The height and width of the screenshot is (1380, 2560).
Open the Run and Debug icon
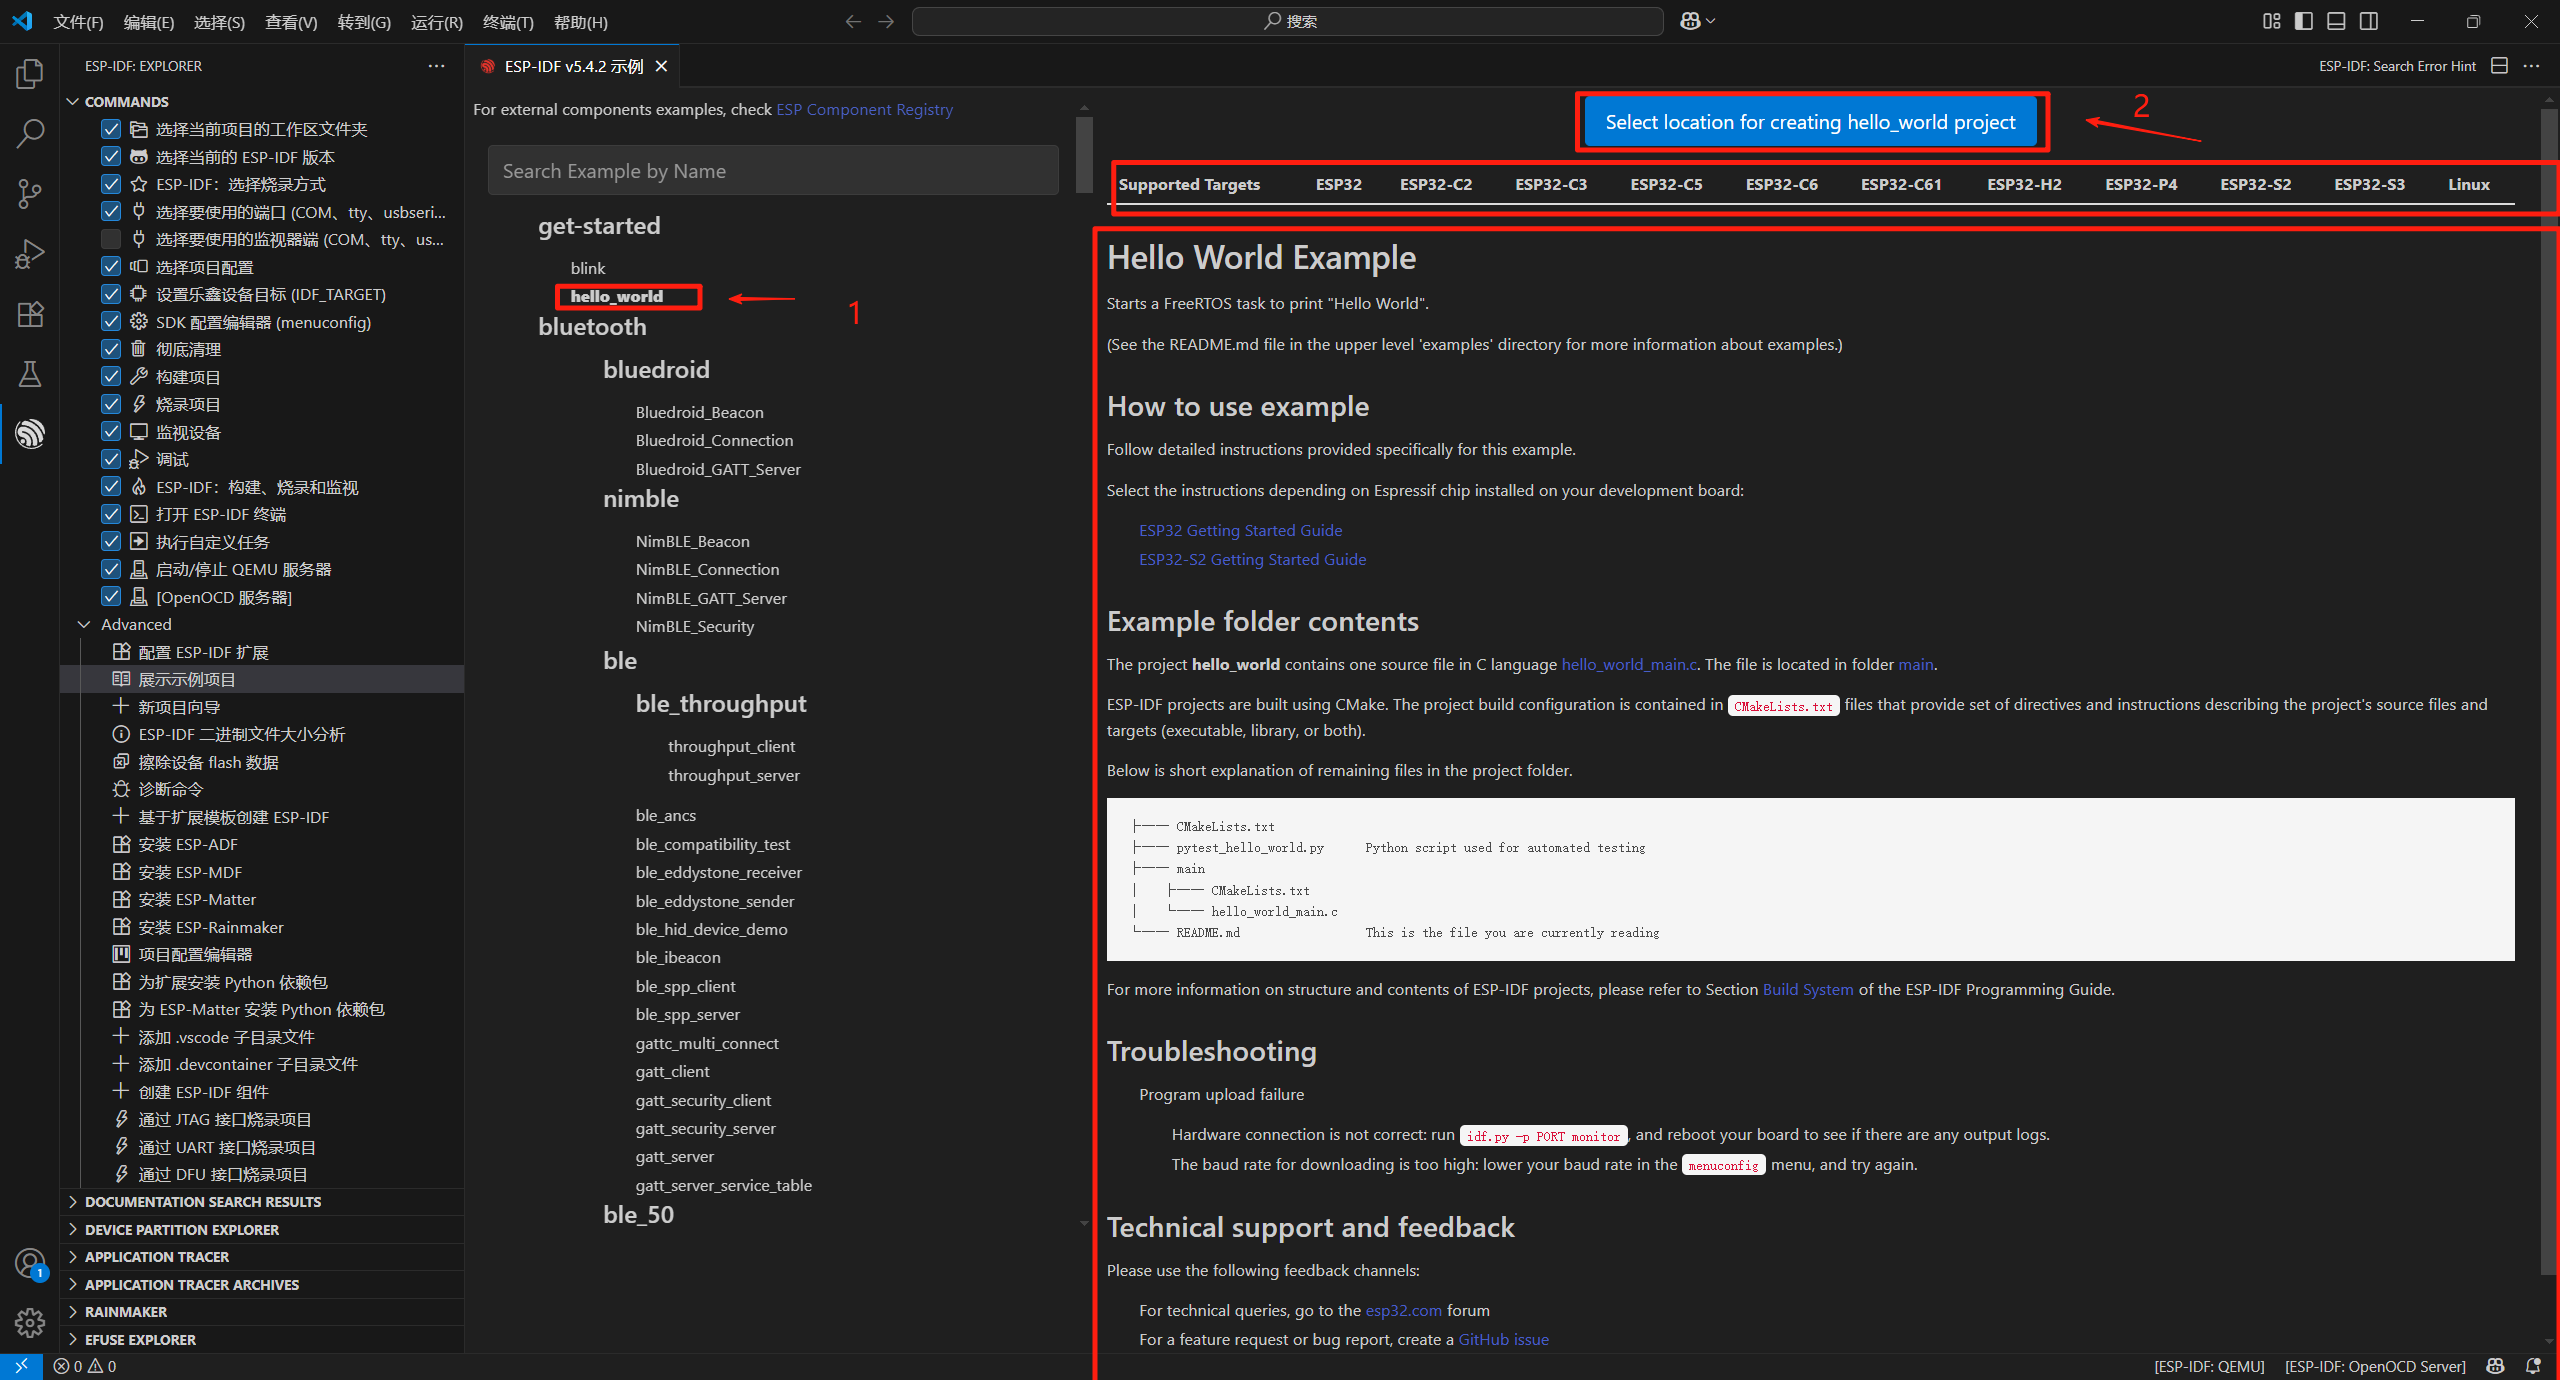pos(30,254)
